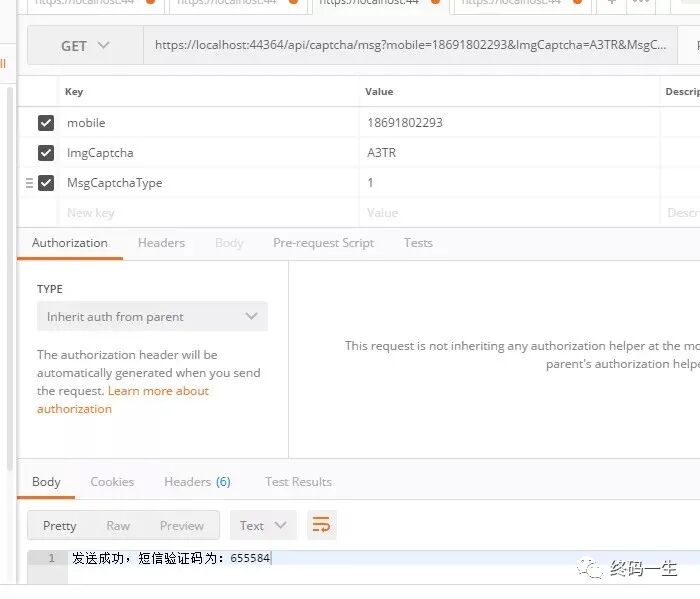Switch to the response Body tab
The width and height of the screenshot is (700, 599).
tap(46, 482)
